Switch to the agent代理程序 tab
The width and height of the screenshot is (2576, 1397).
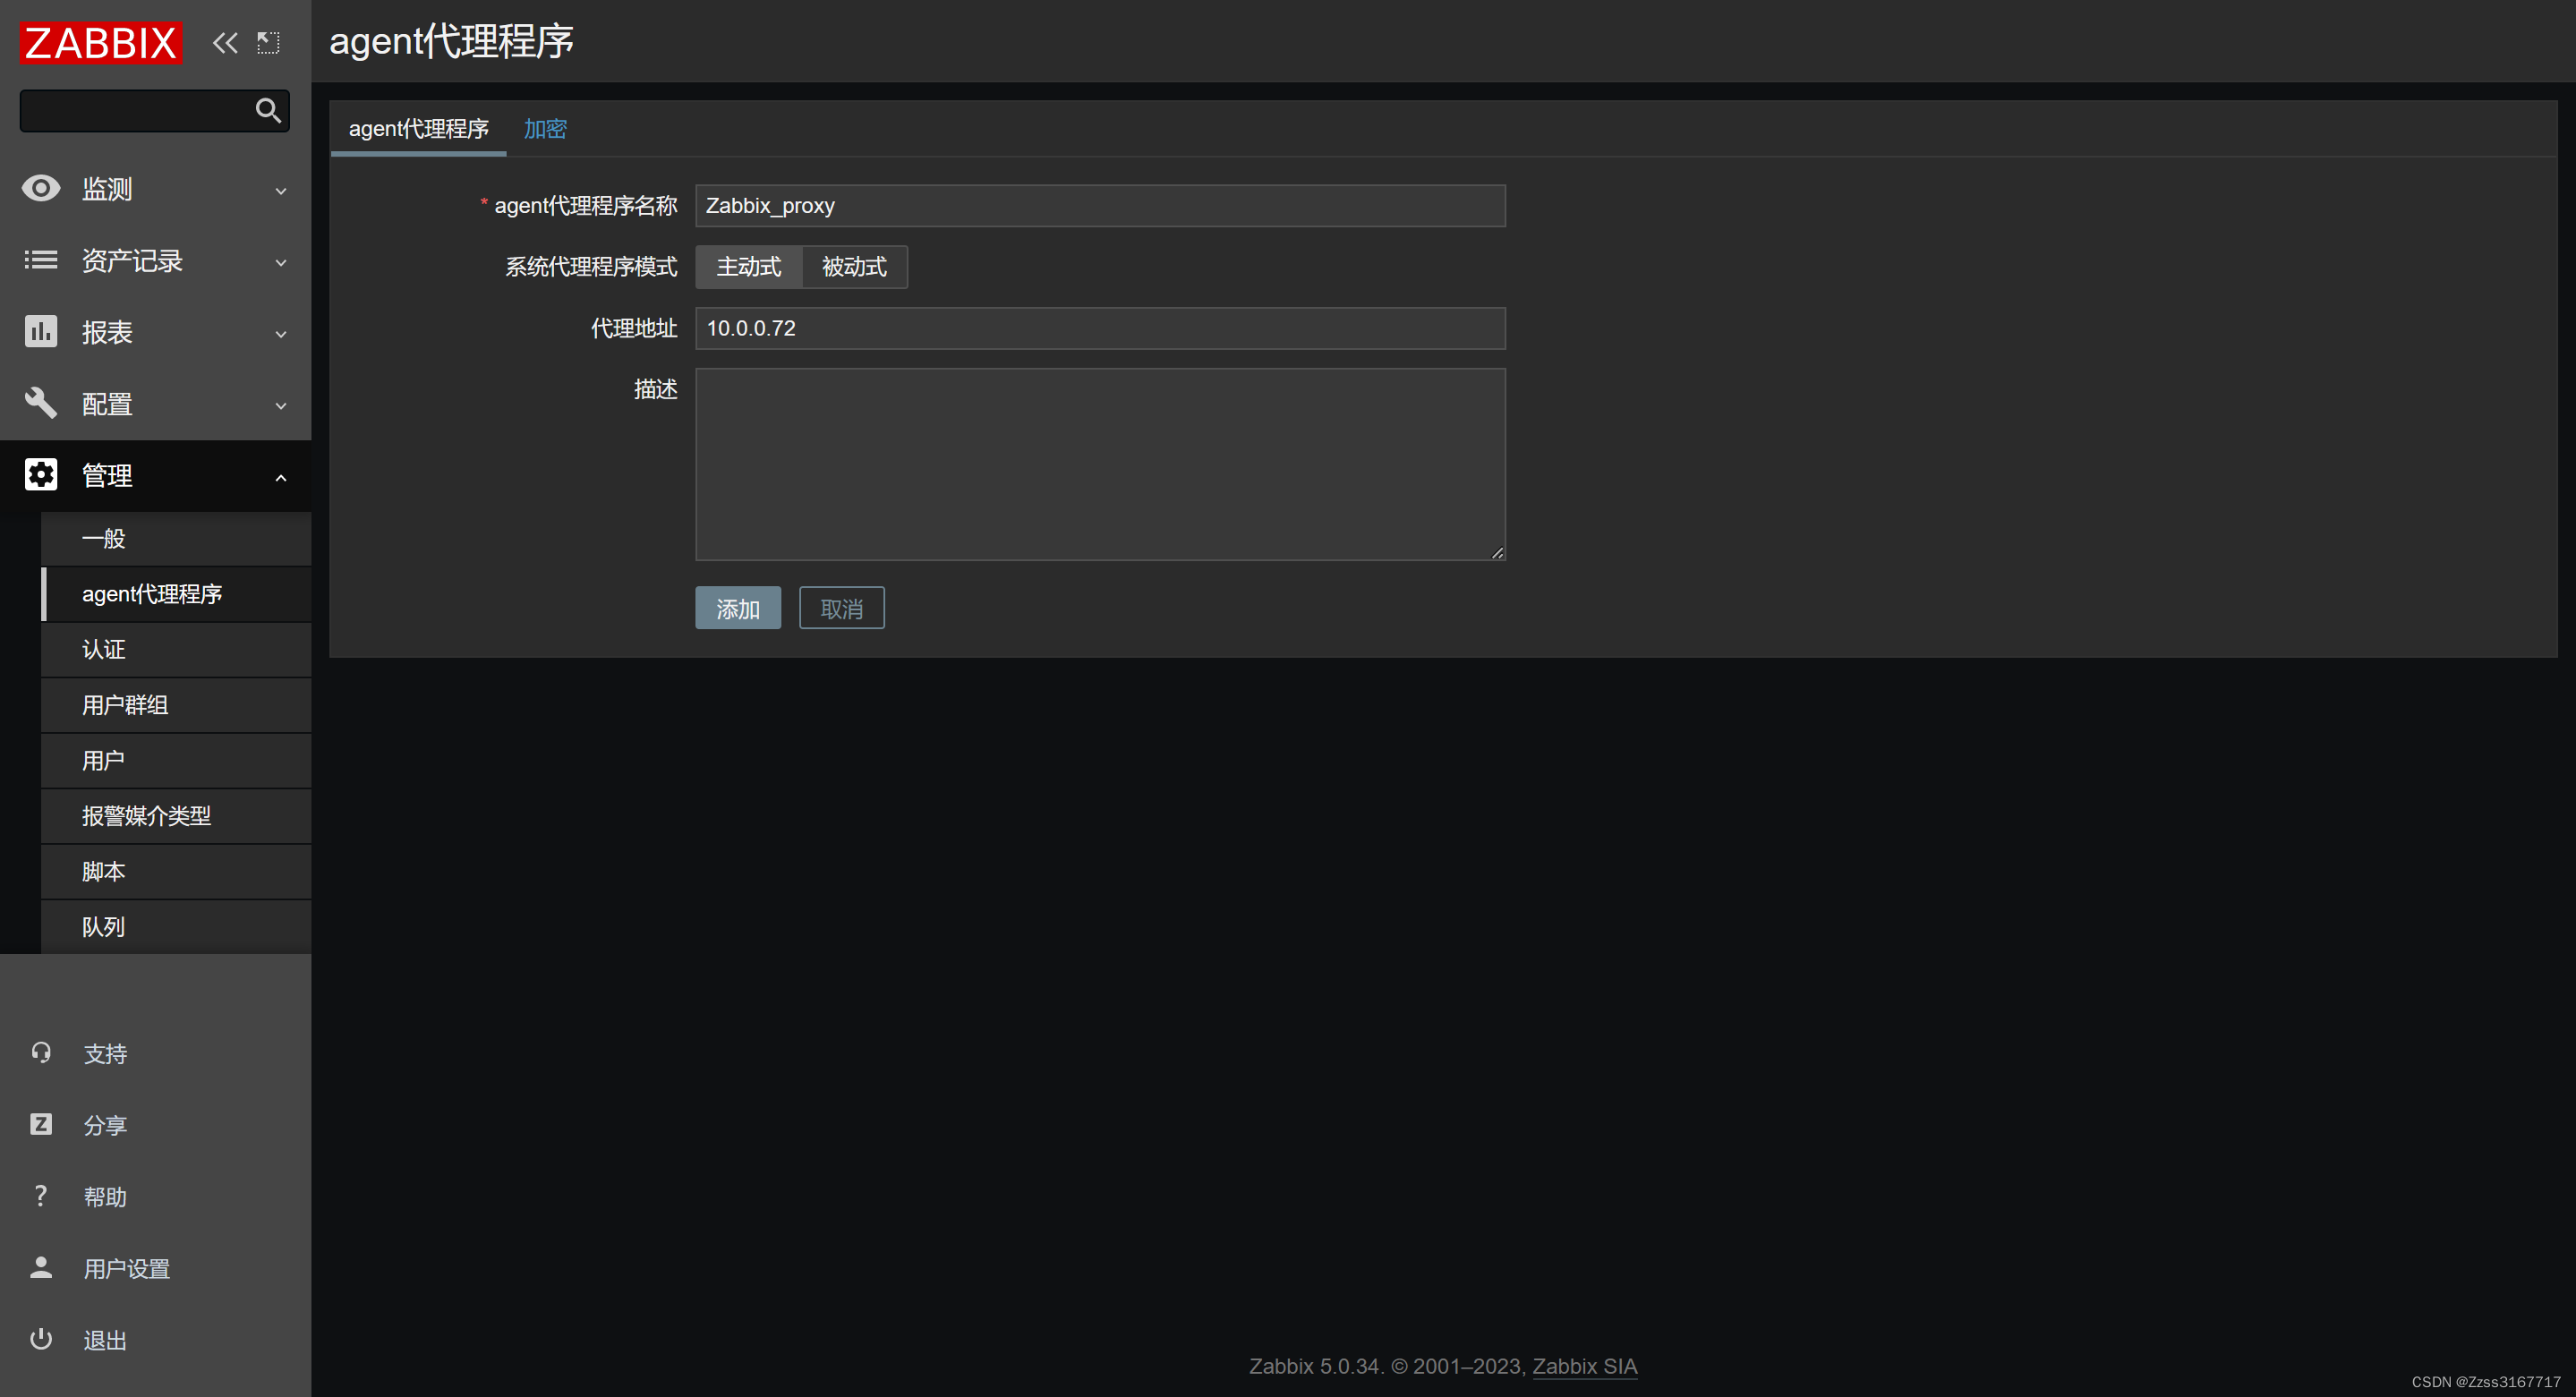[418, 129]
